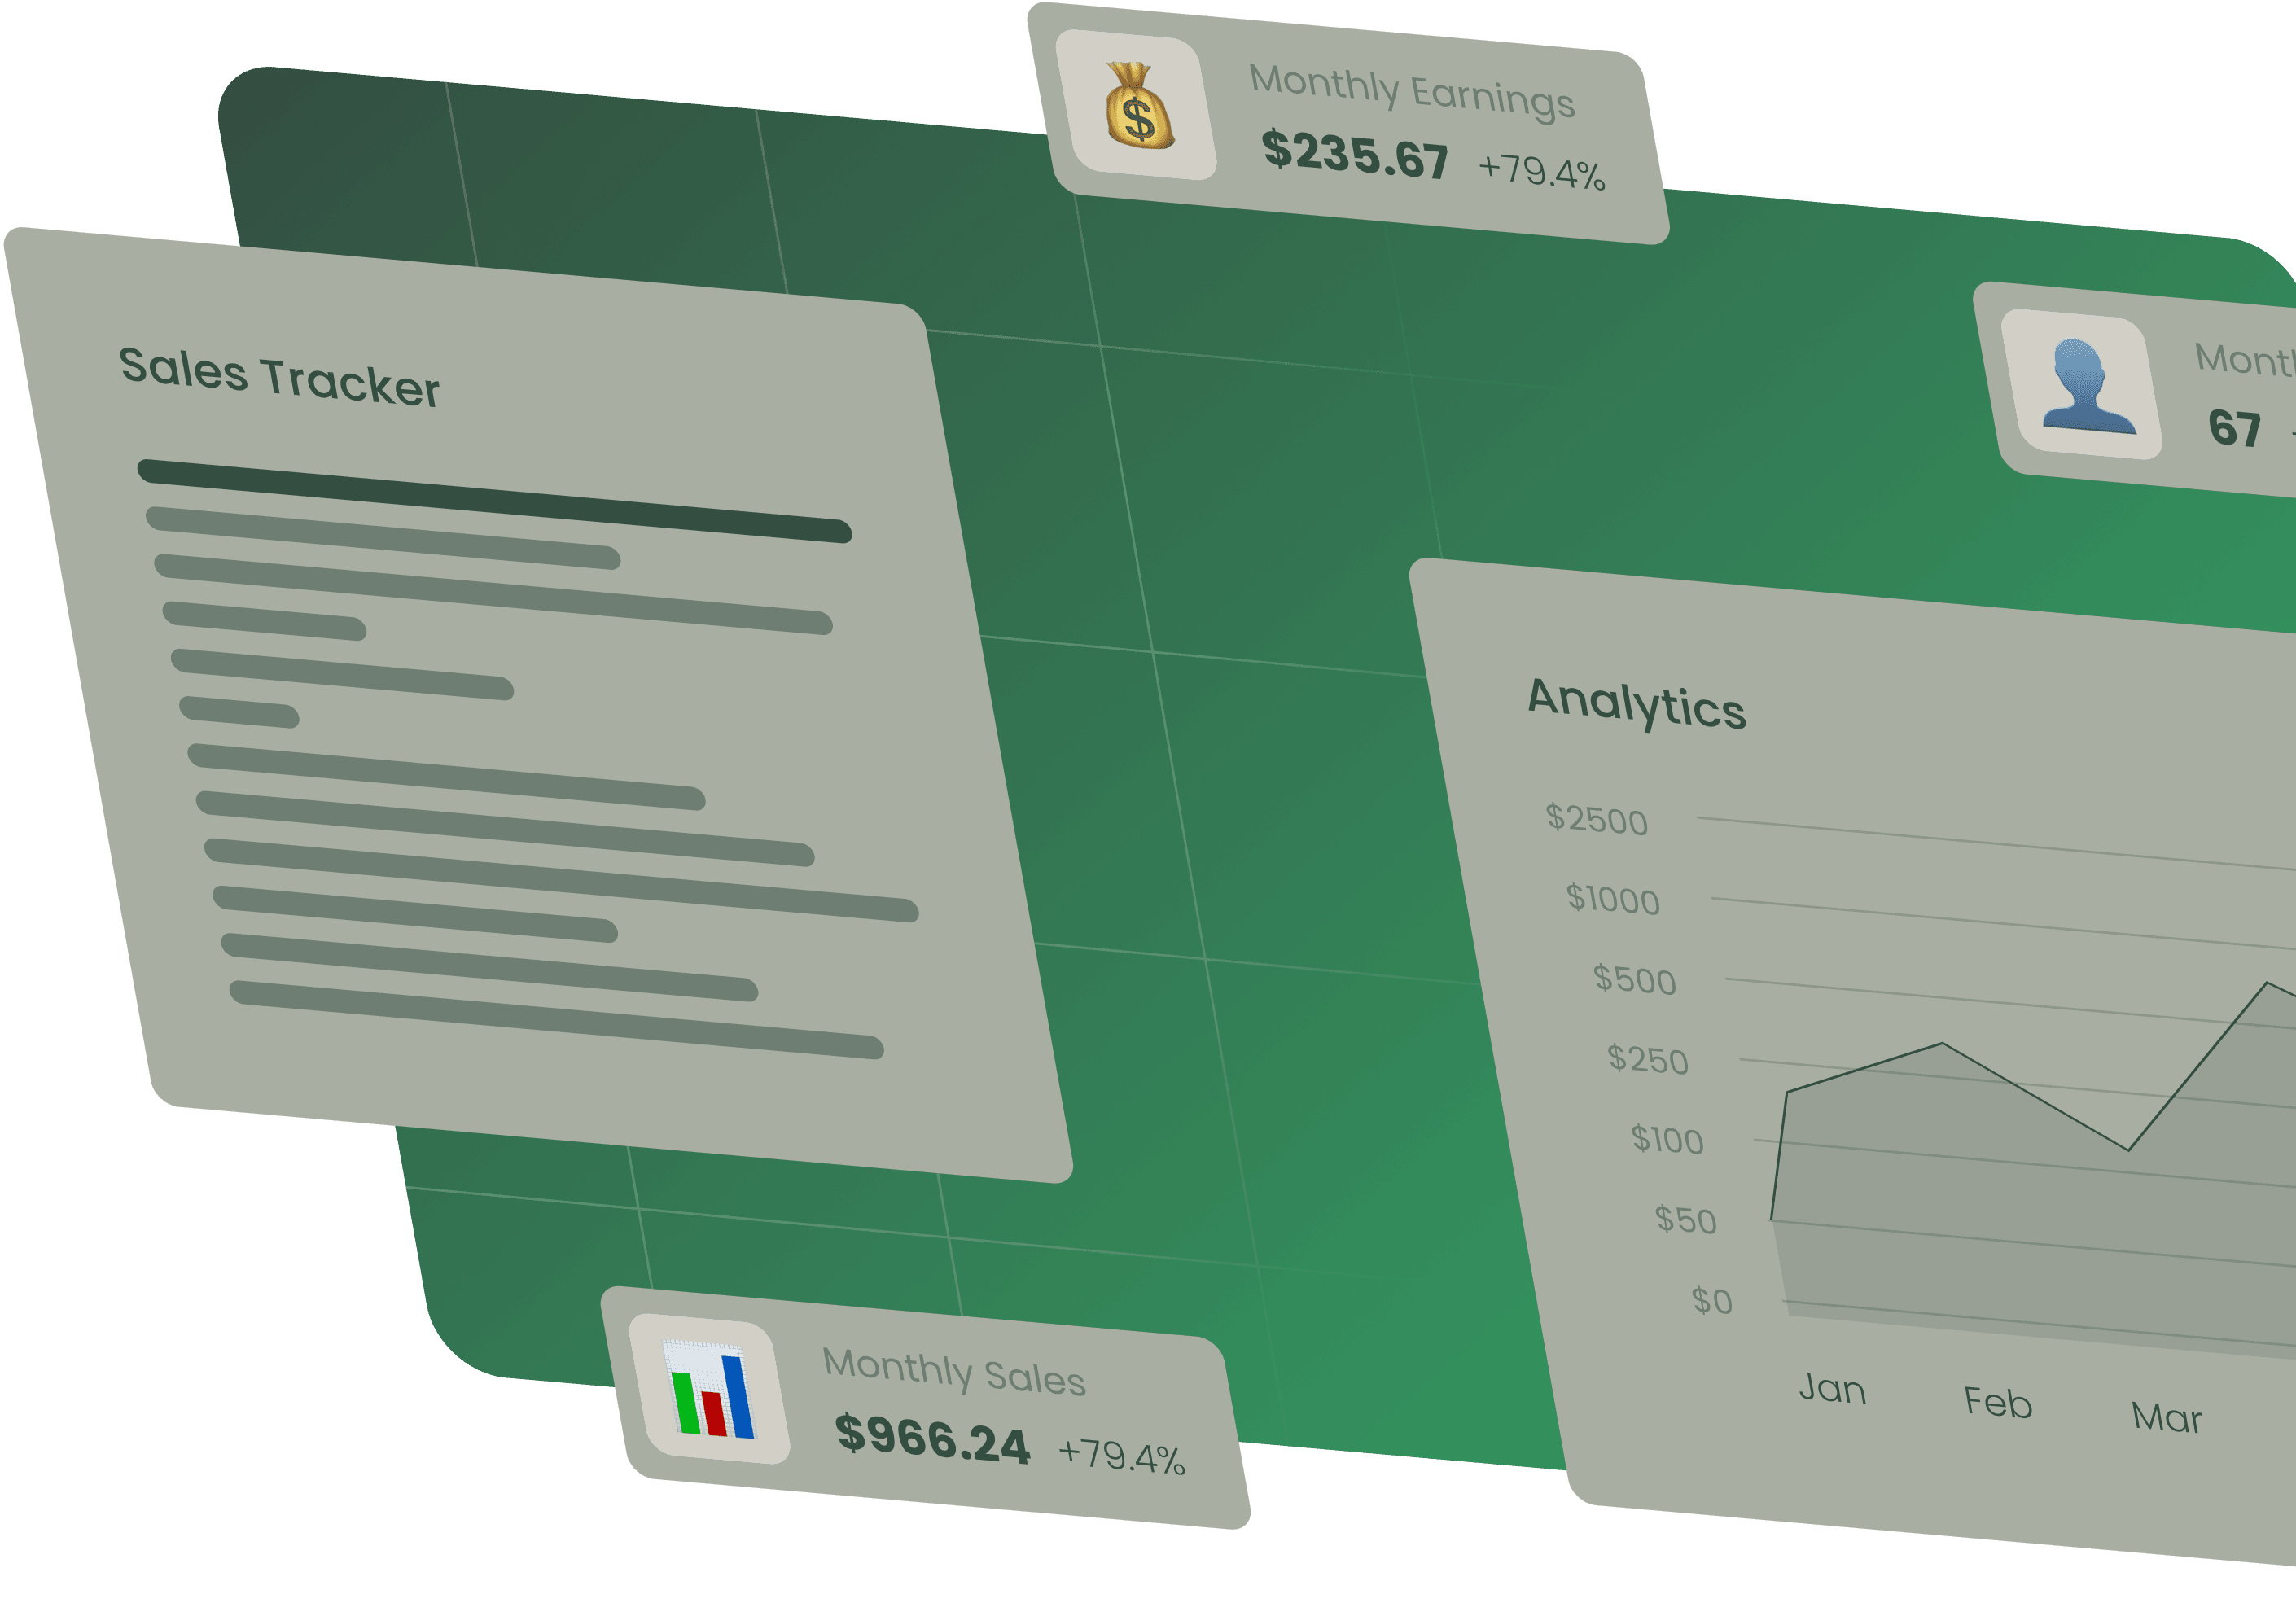Click the $0 axis label
Image resolution: width=2296 pixels, height=1616 pixels.
pyautogui.click(x=1712, y=1300)
